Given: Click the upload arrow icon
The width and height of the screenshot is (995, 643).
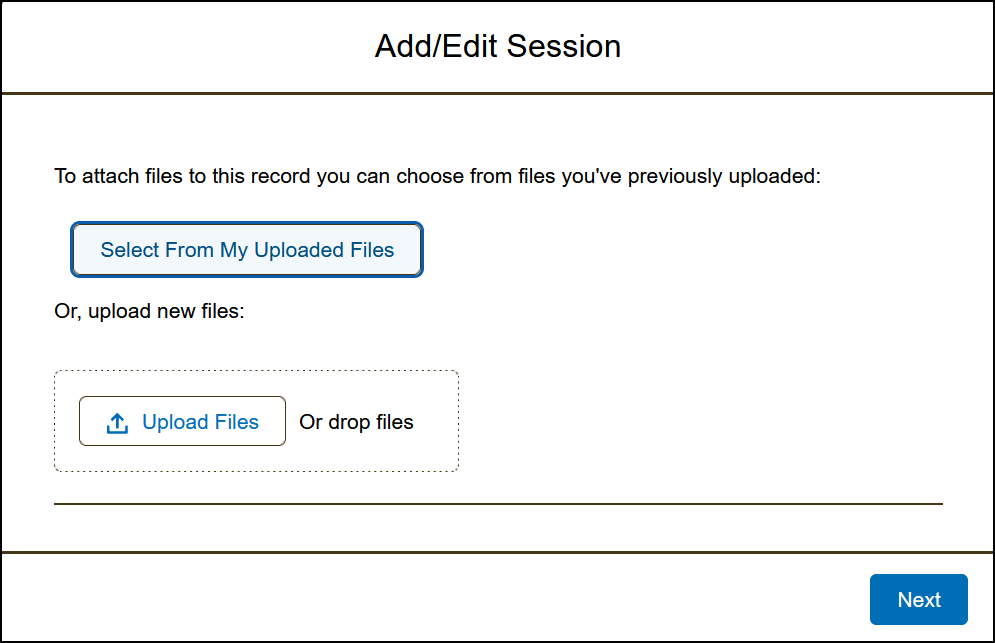Looking at the screenshot, I should 117,423.
